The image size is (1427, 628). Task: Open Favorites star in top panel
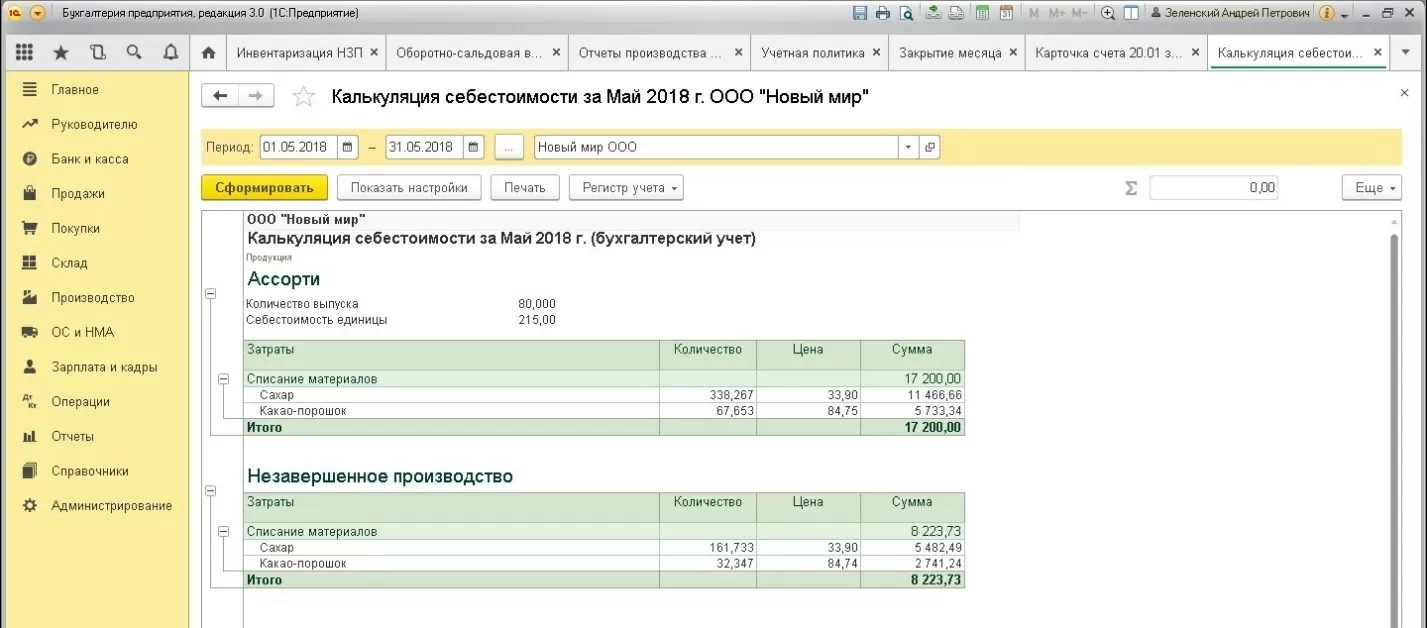[x=61, y=52]
